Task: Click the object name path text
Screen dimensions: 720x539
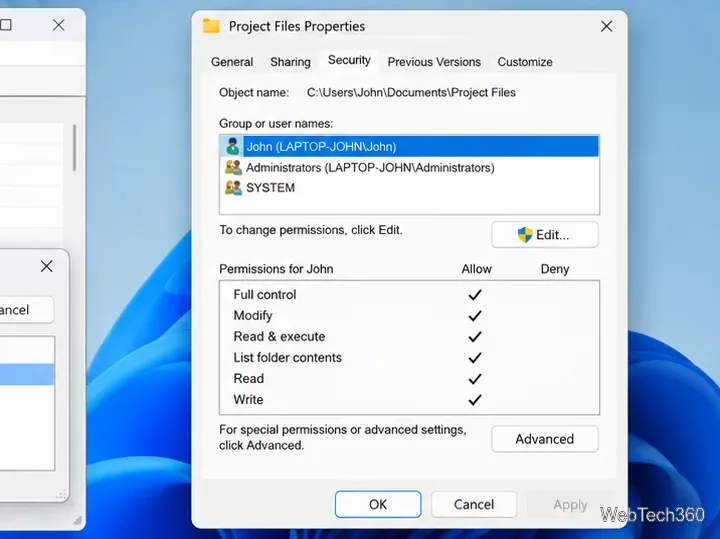Action: pos(411,93)
